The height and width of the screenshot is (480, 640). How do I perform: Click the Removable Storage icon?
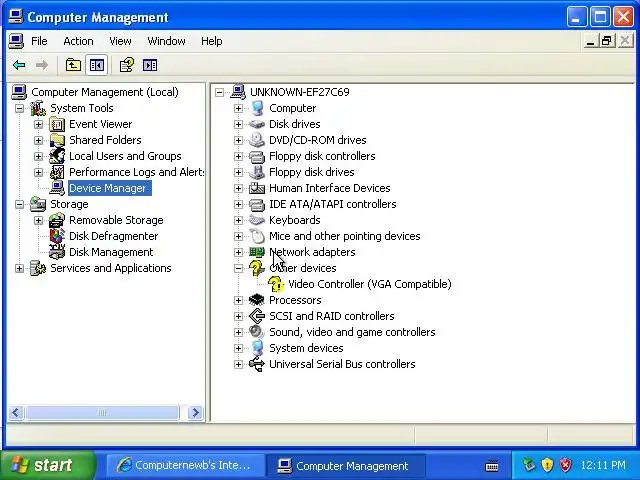point(57,220)
